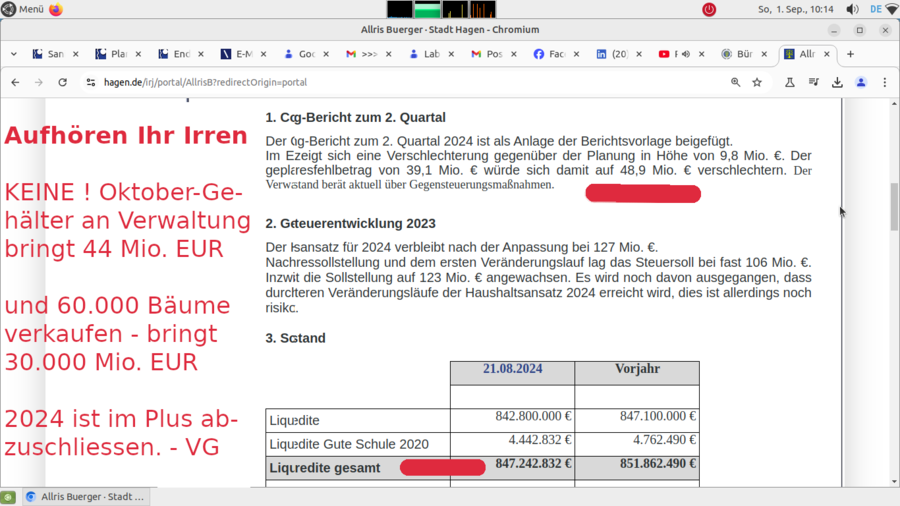900x506 pixels.
Task: Switch to the Facebook tab
Action: 551,54
